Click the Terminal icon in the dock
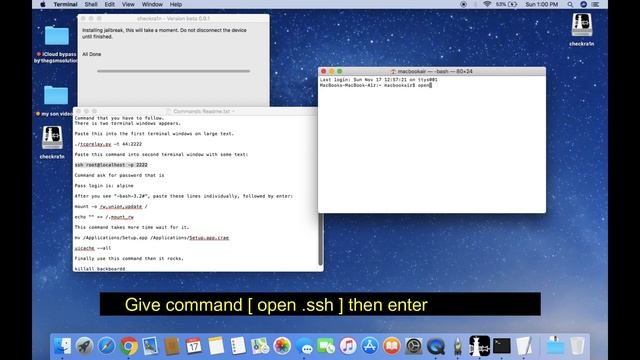This screenshot has height=360, width=640. (502, 346)
